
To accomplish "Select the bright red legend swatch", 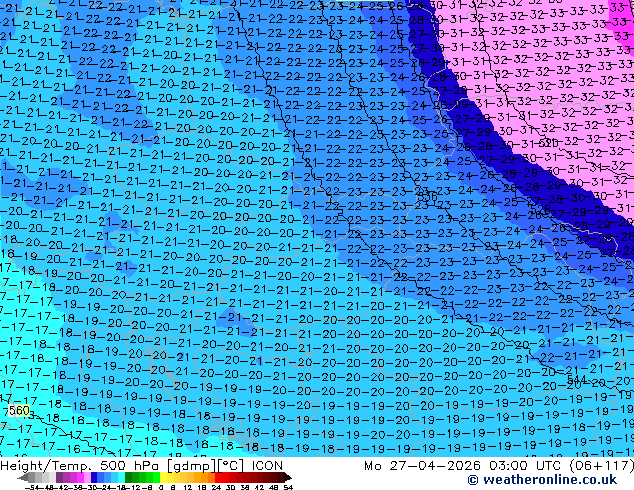I will click(218, 477).
